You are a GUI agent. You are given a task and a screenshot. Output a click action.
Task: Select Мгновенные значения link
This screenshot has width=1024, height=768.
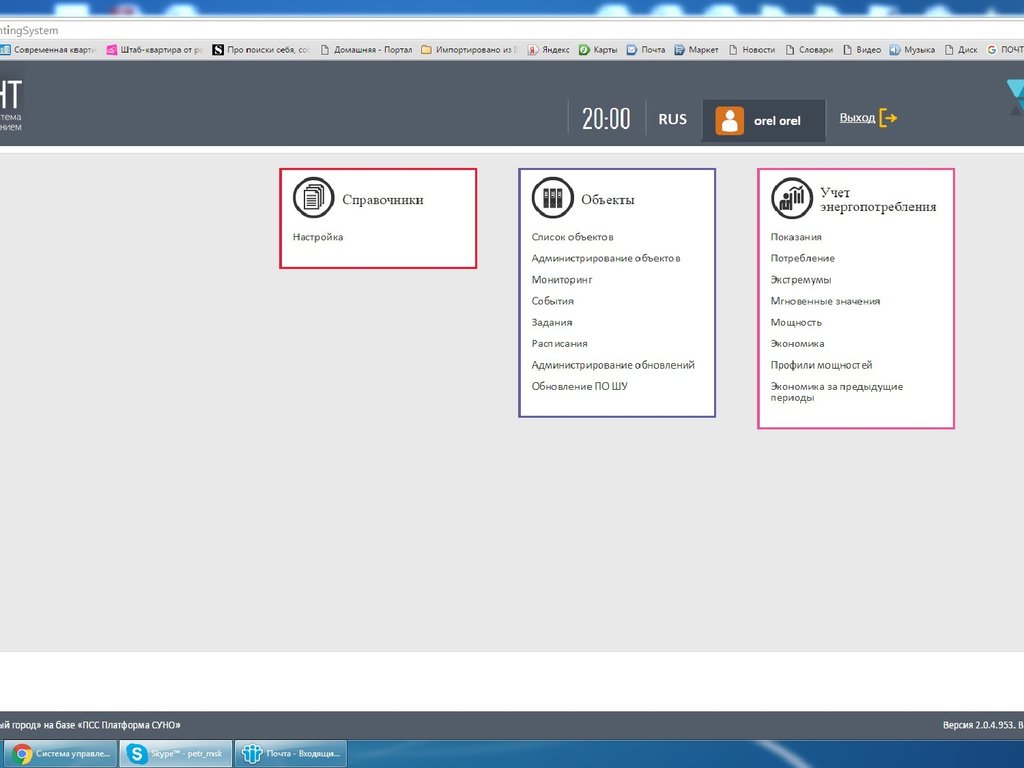point(825,301)
